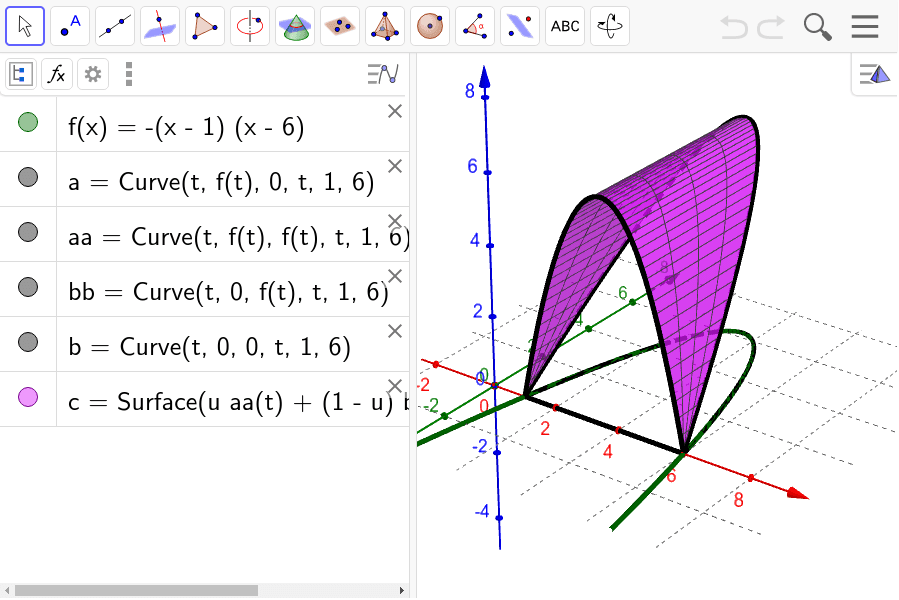Open the input fx panel
899x600 pixels.
[57, 74]
